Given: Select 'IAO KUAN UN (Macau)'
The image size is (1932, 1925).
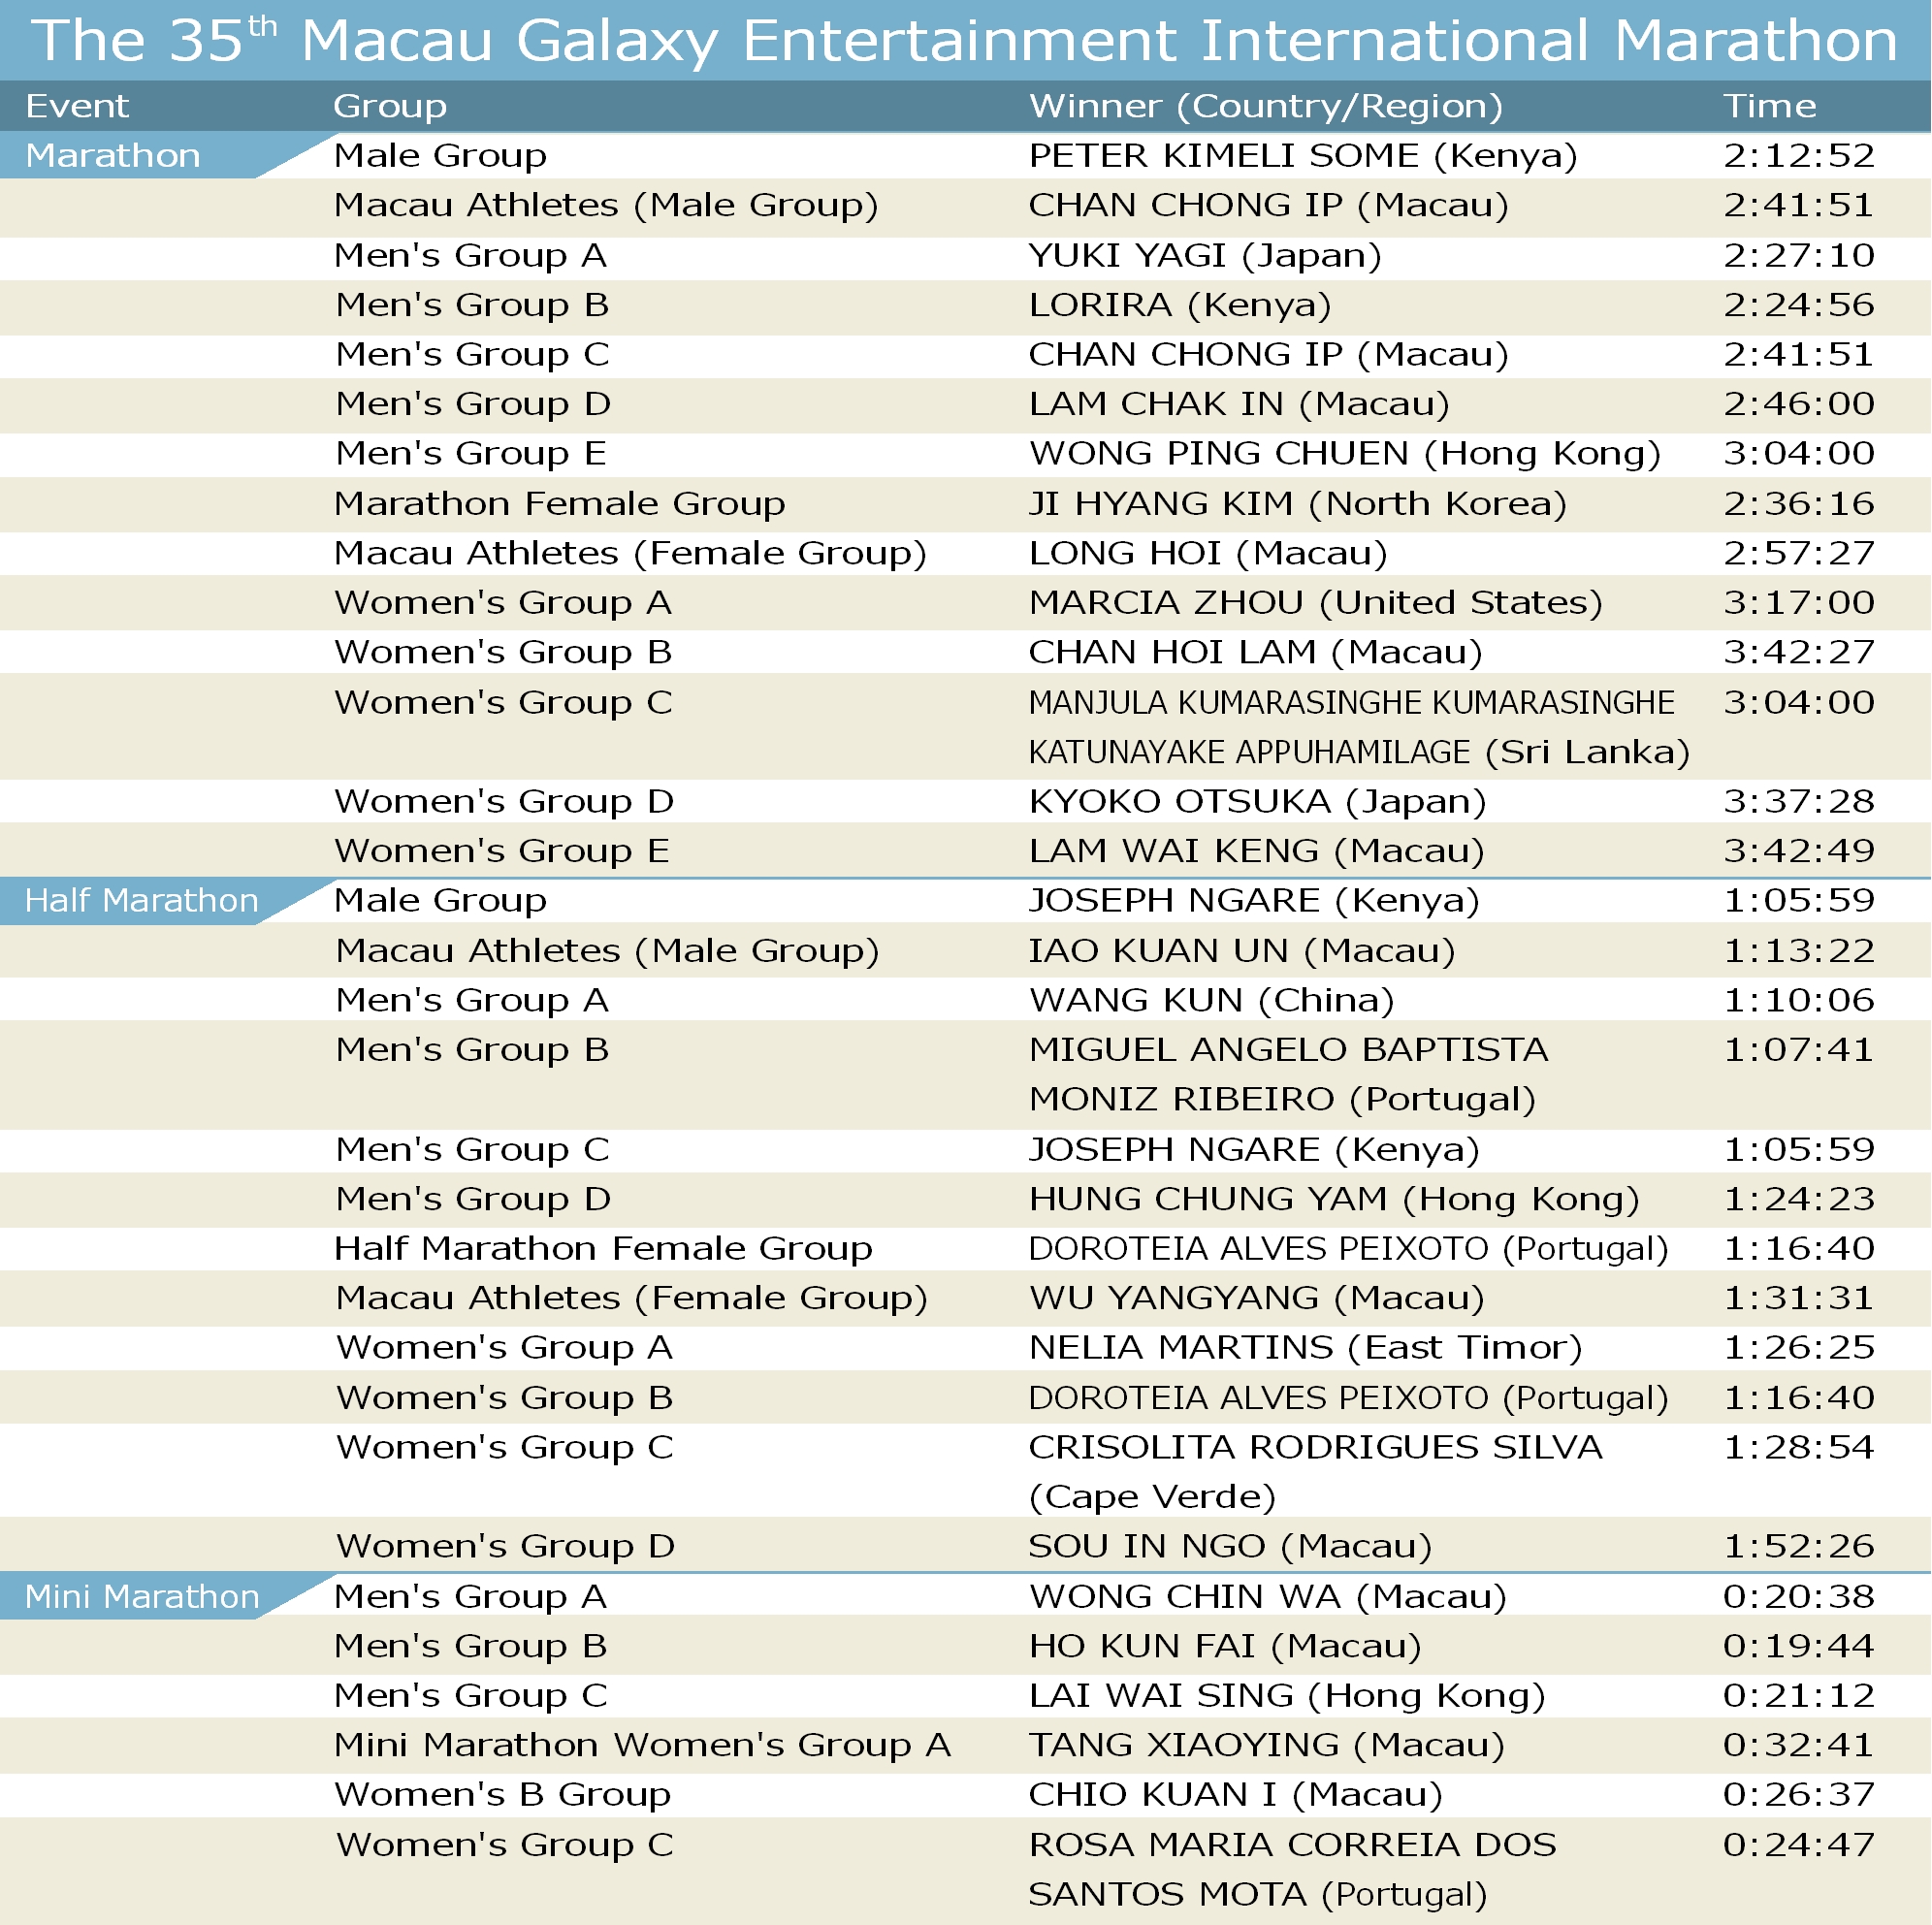Looking at the screenshot, I should [1242, 951].
